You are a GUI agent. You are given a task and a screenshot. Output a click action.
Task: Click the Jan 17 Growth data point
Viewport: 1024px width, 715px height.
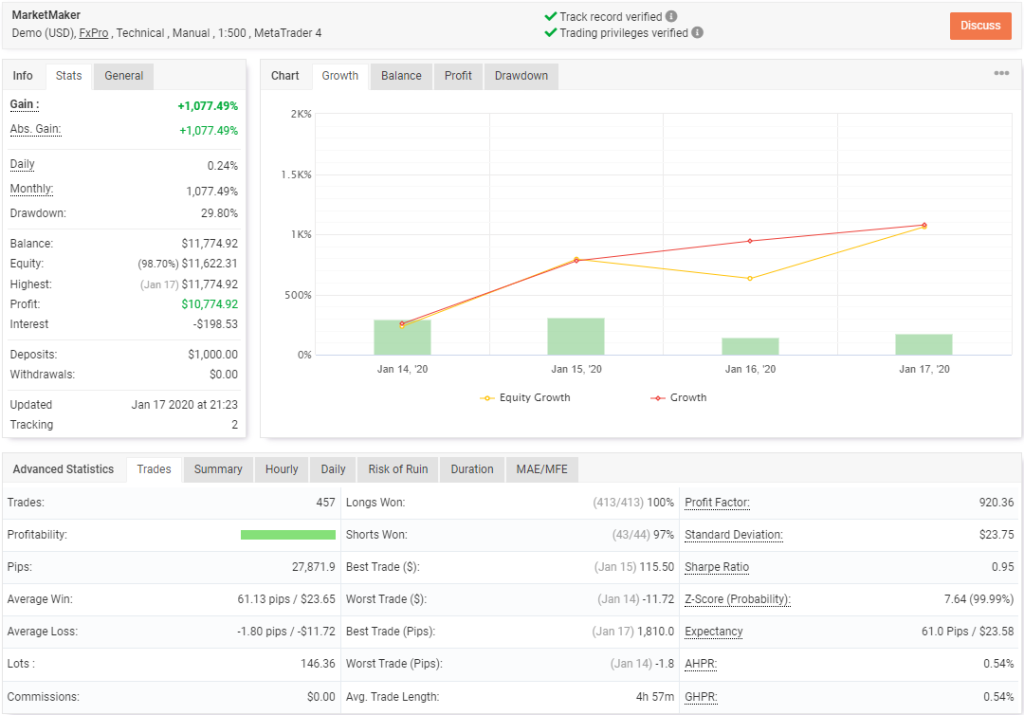click(x=924, y=225)
